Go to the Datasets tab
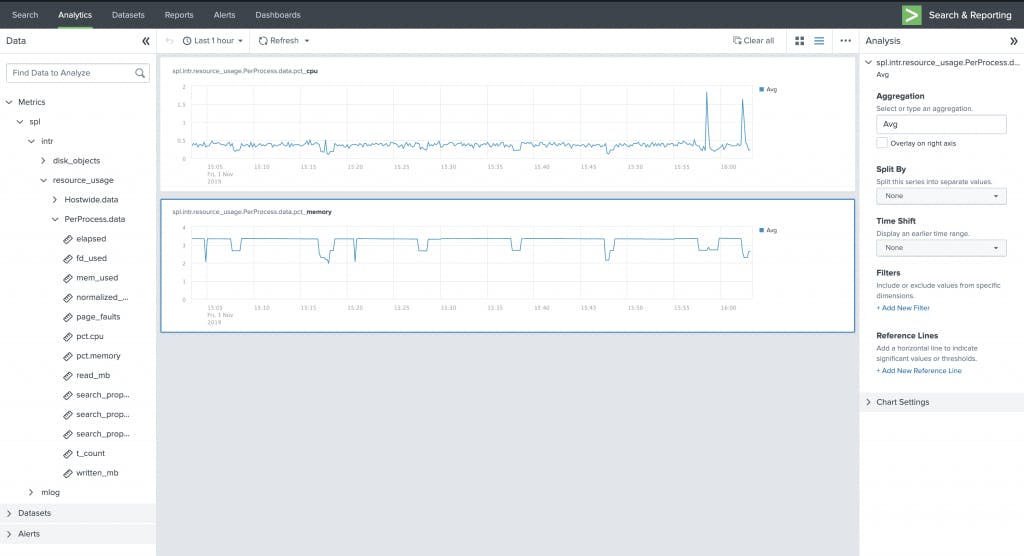The width and height of the screenshot is (1024, 556). click(128, 15)
